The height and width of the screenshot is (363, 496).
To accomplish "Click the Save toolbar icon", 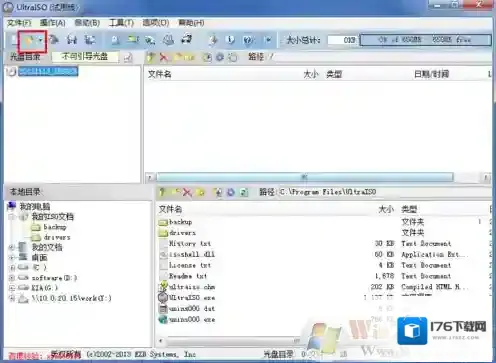I will (x=71, y=40).
